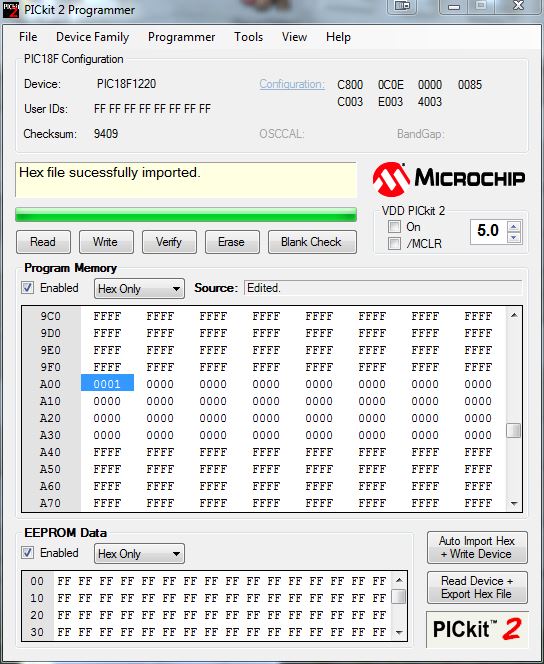Click EEPROM Data scrollbar down arrow
This screenshot has width=544, height=664.
coord(399,633)
